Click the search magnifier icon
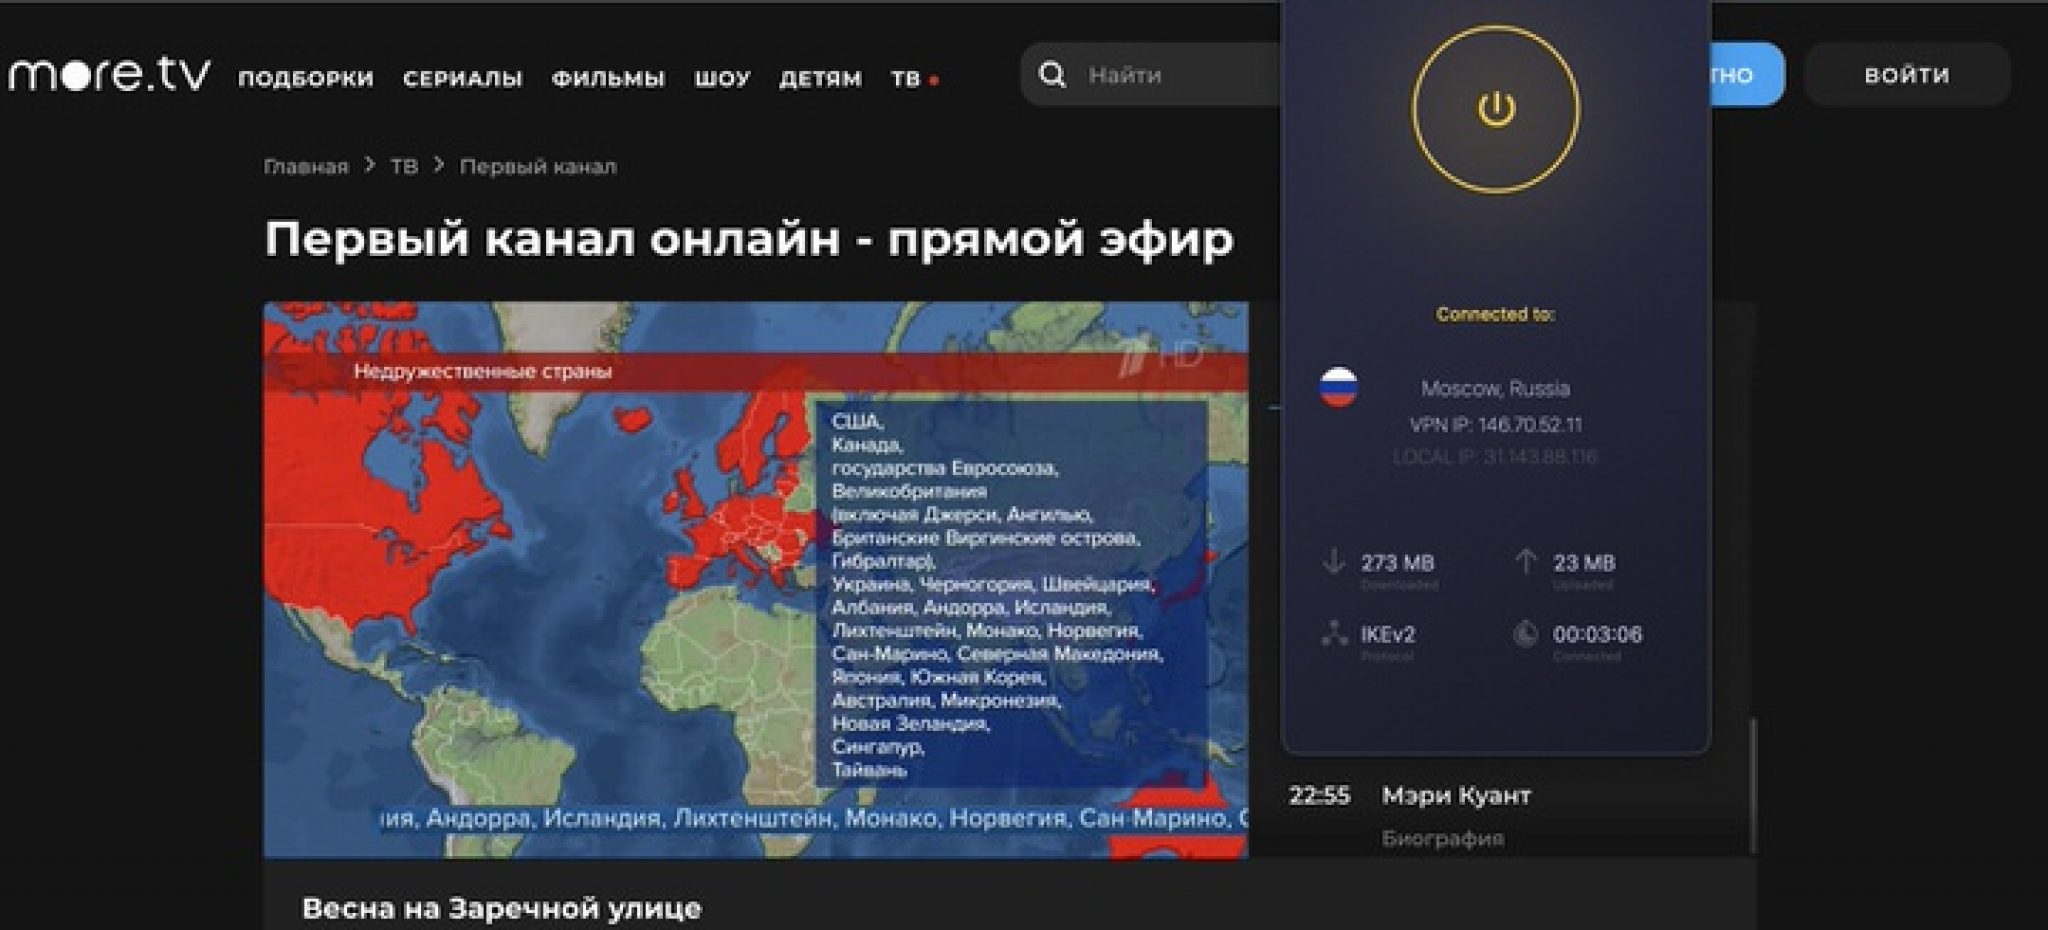Image resolution: width=2048 pixels, height=930 pixels. click(x=1052, y=75)
